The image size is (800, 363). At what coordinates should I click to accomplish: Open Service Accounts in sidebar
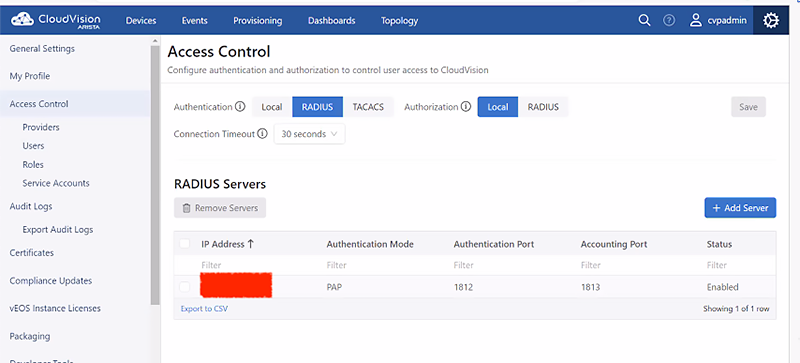(x=56, y=183)
